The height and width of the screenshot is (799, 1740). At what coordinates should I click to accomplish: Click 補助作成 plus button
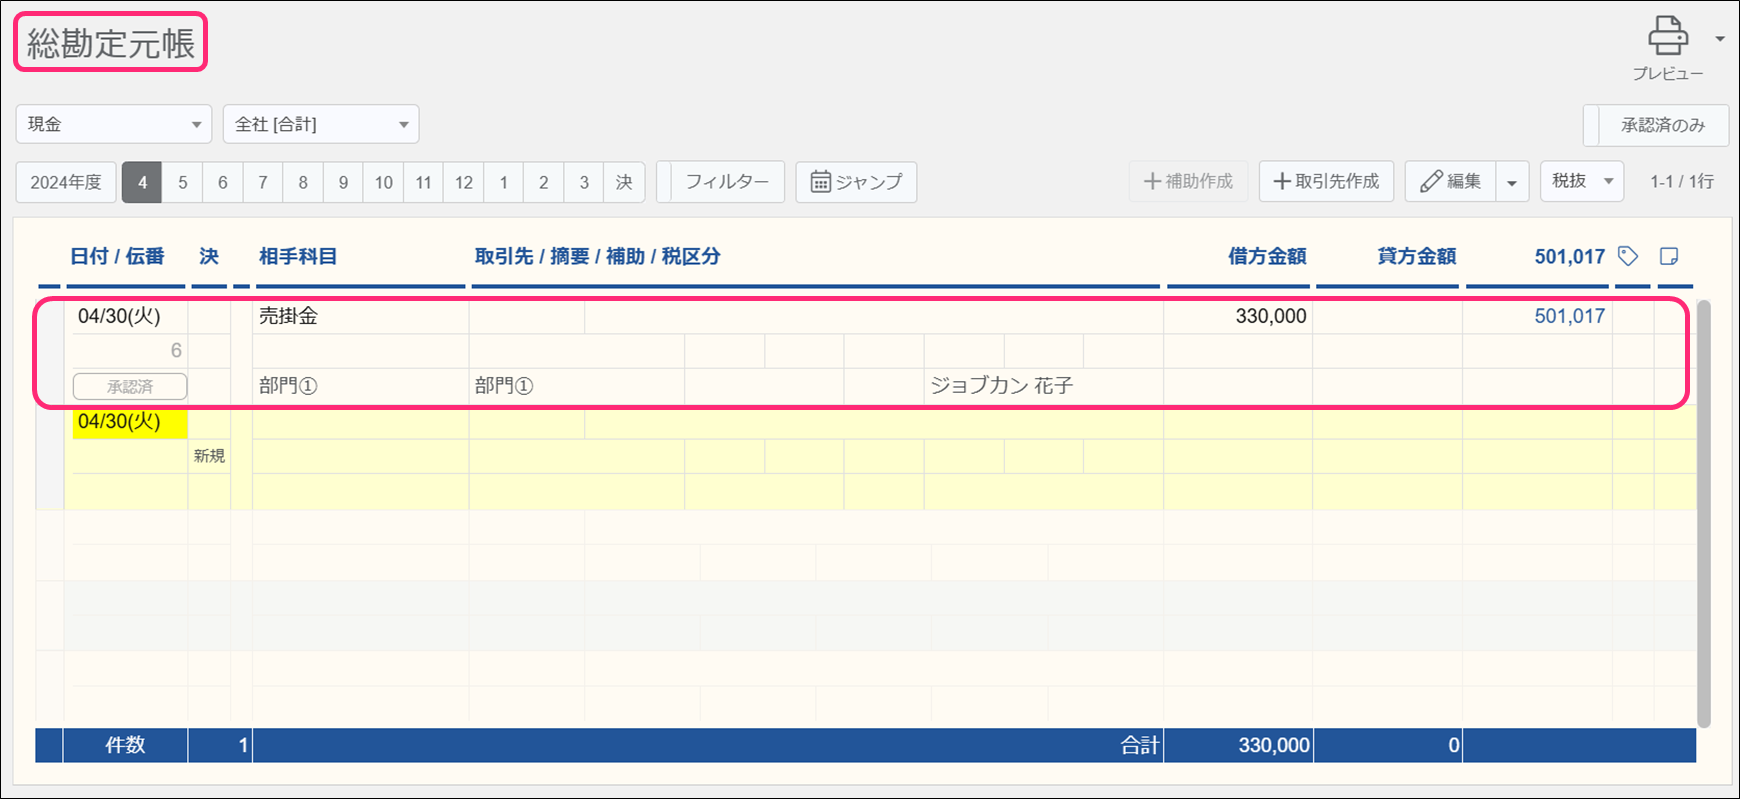point(1188,182)
